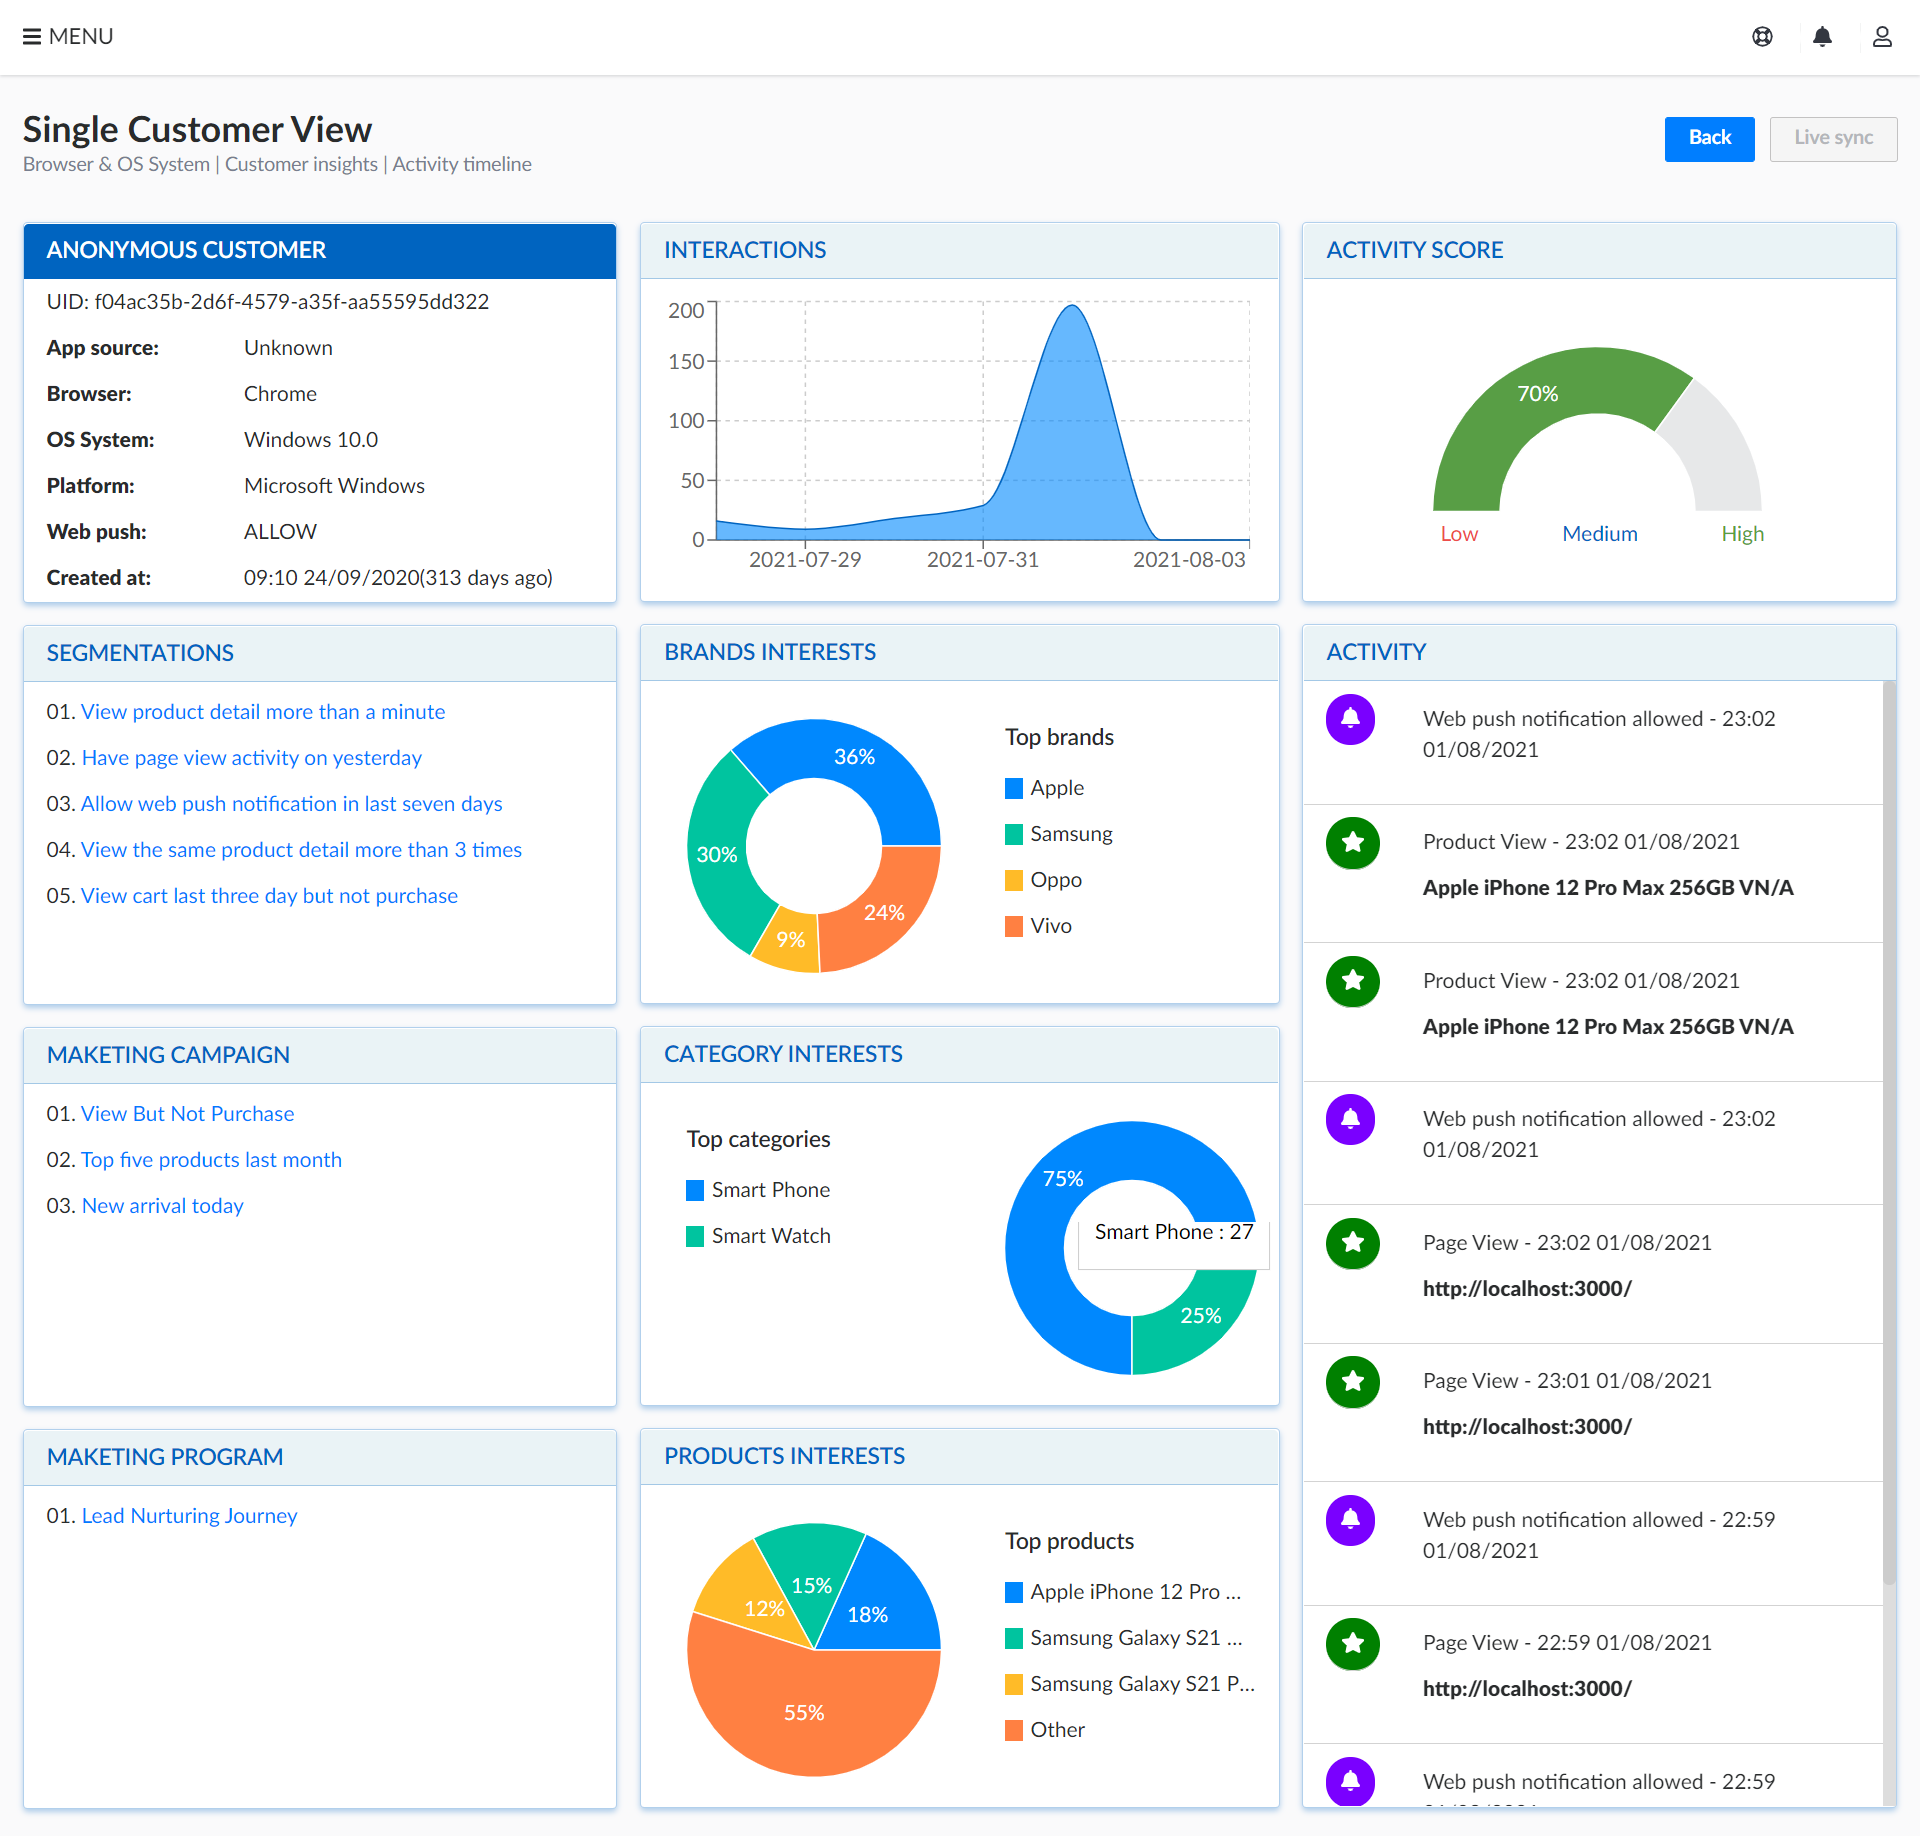Toggle Apple legend in brands chart
Screen dimensions: 1920x1836
point(1045,788)
